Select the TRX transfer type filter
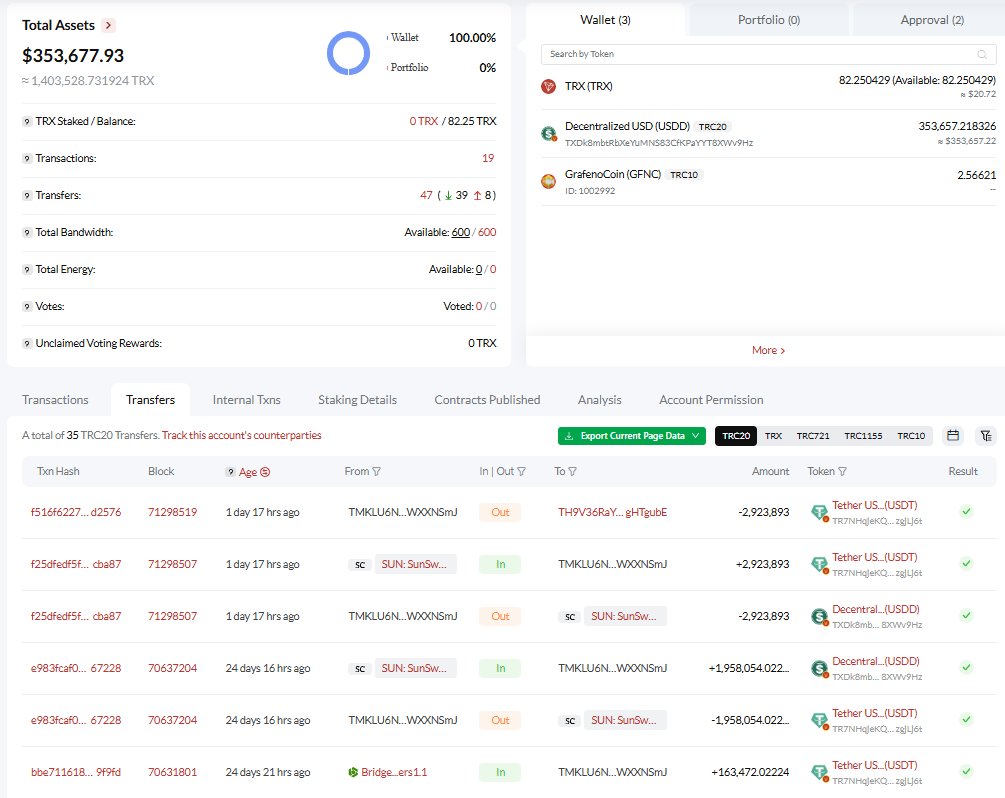The image size is (1005, 798). 774,436
